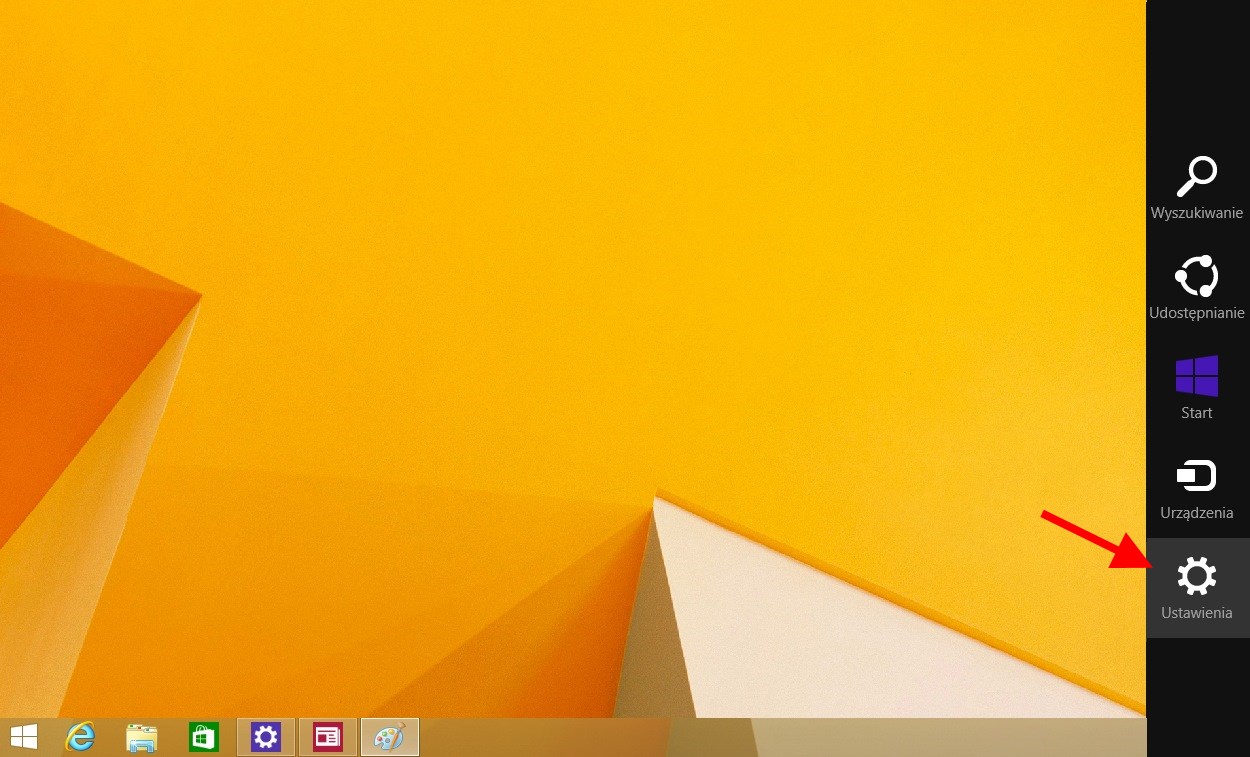The width and height of the screenshot is (1250, 757).
Task: Switch to the PC settings gear taskbar app
Action: (x=265, y=738)
